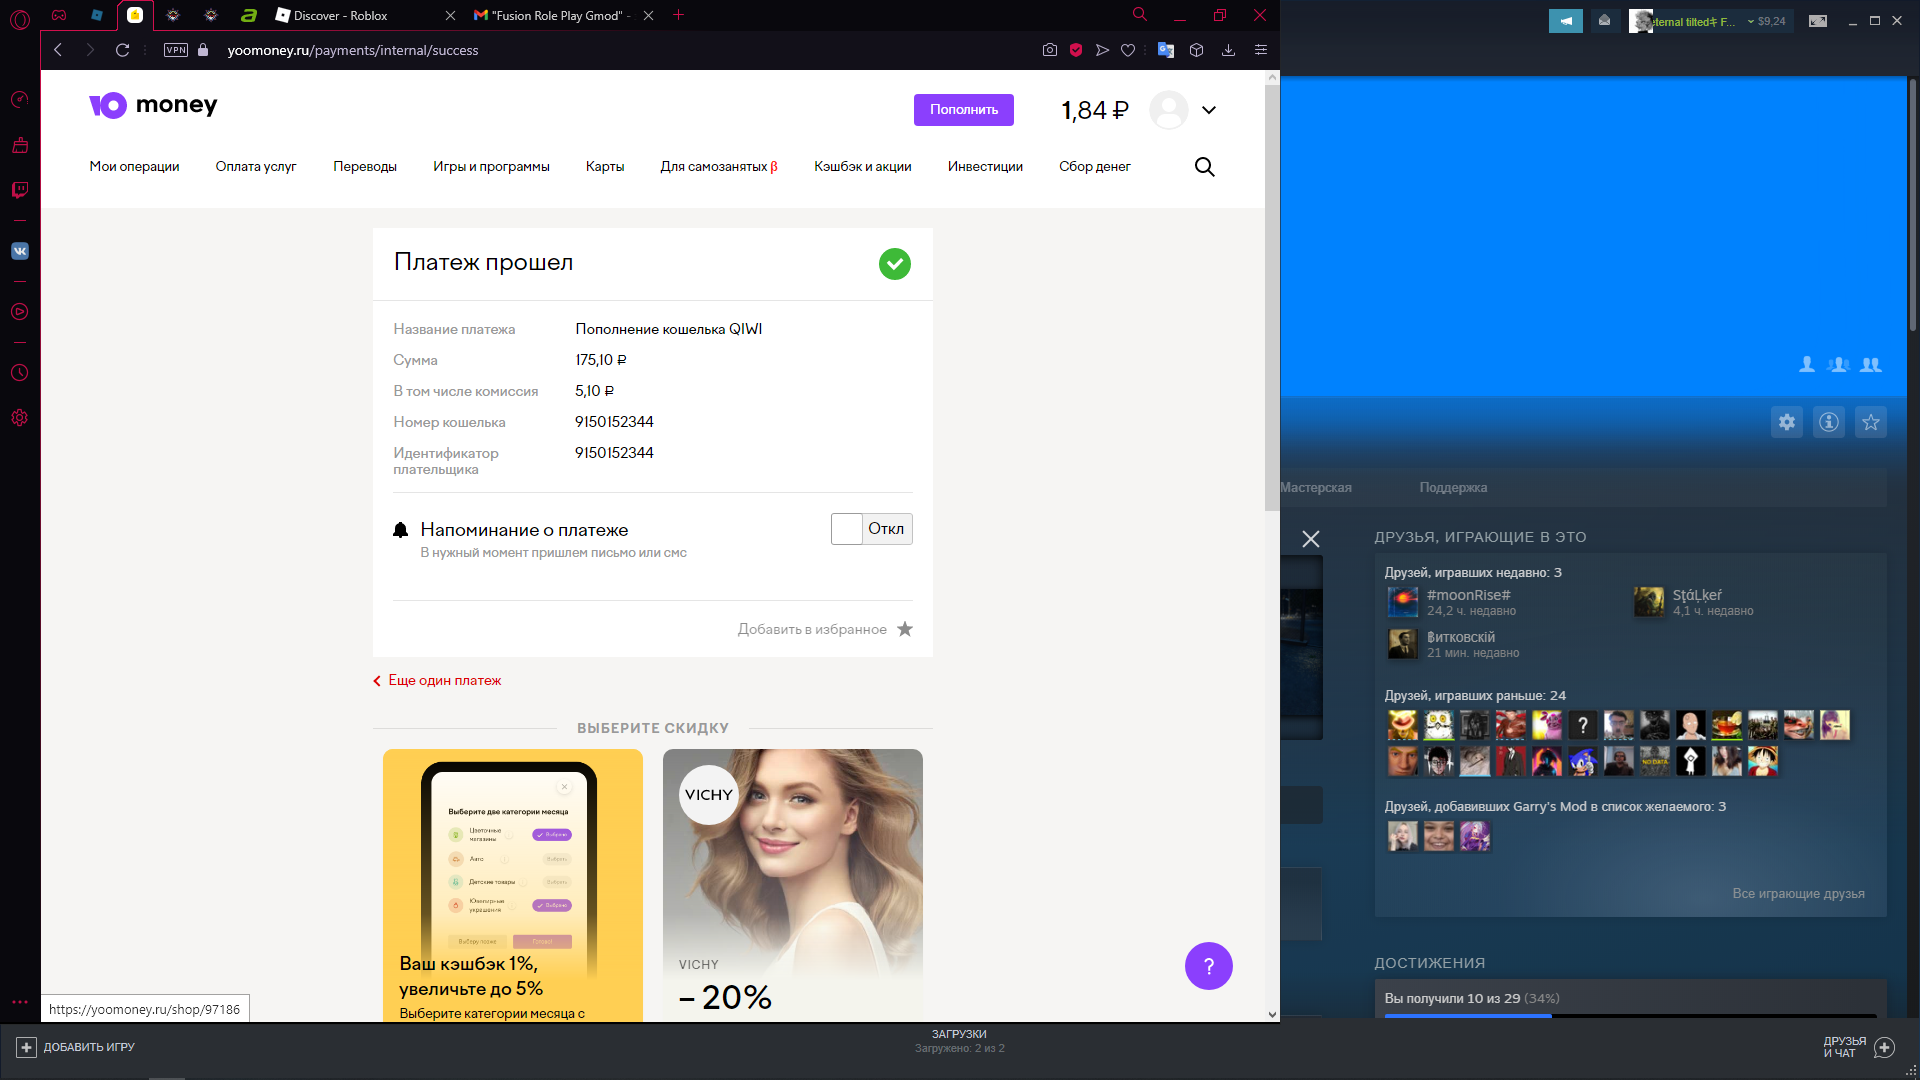This screenshot has height=1080, width=1920.
Task: Bookmark page with the heart icon
Action: point(1128,50)
